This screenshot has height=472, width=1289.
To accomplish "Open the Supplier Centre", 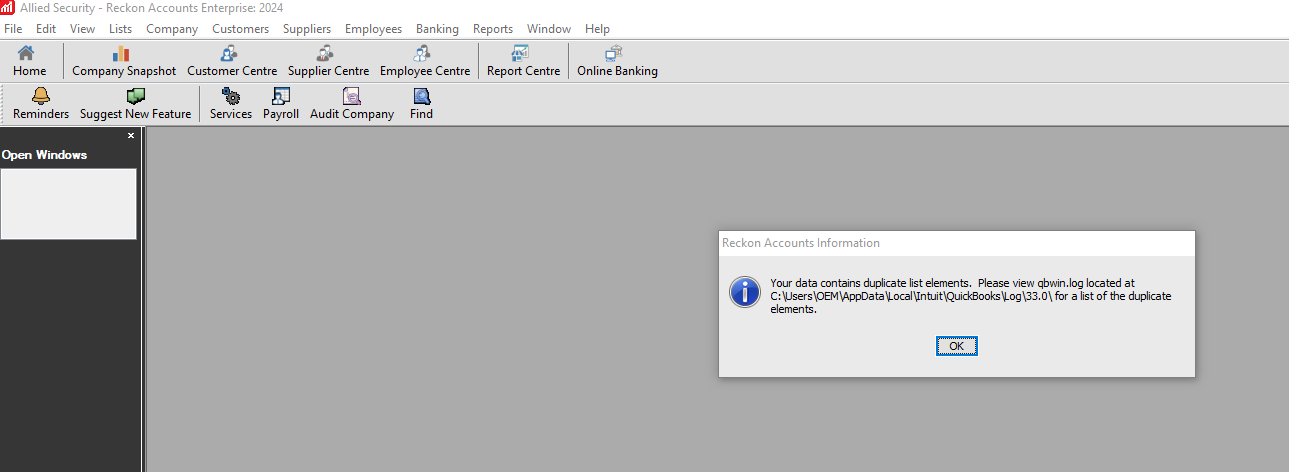I will 328,61.
